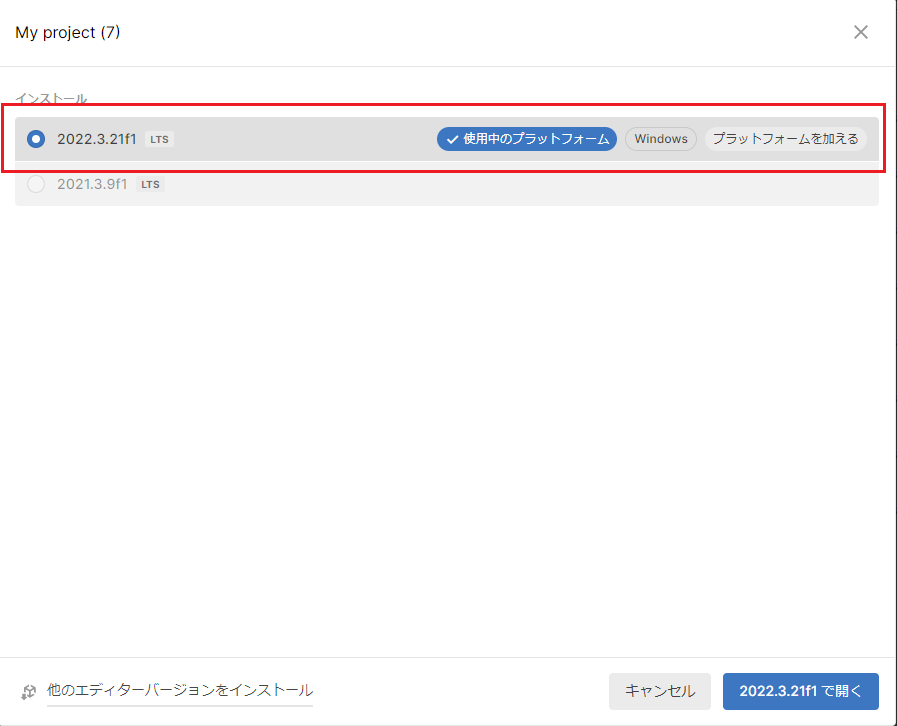Screen dimensions: 897x726
Task: Click the 2022.3.21f1 version label
Action: [x=97, y=139]
